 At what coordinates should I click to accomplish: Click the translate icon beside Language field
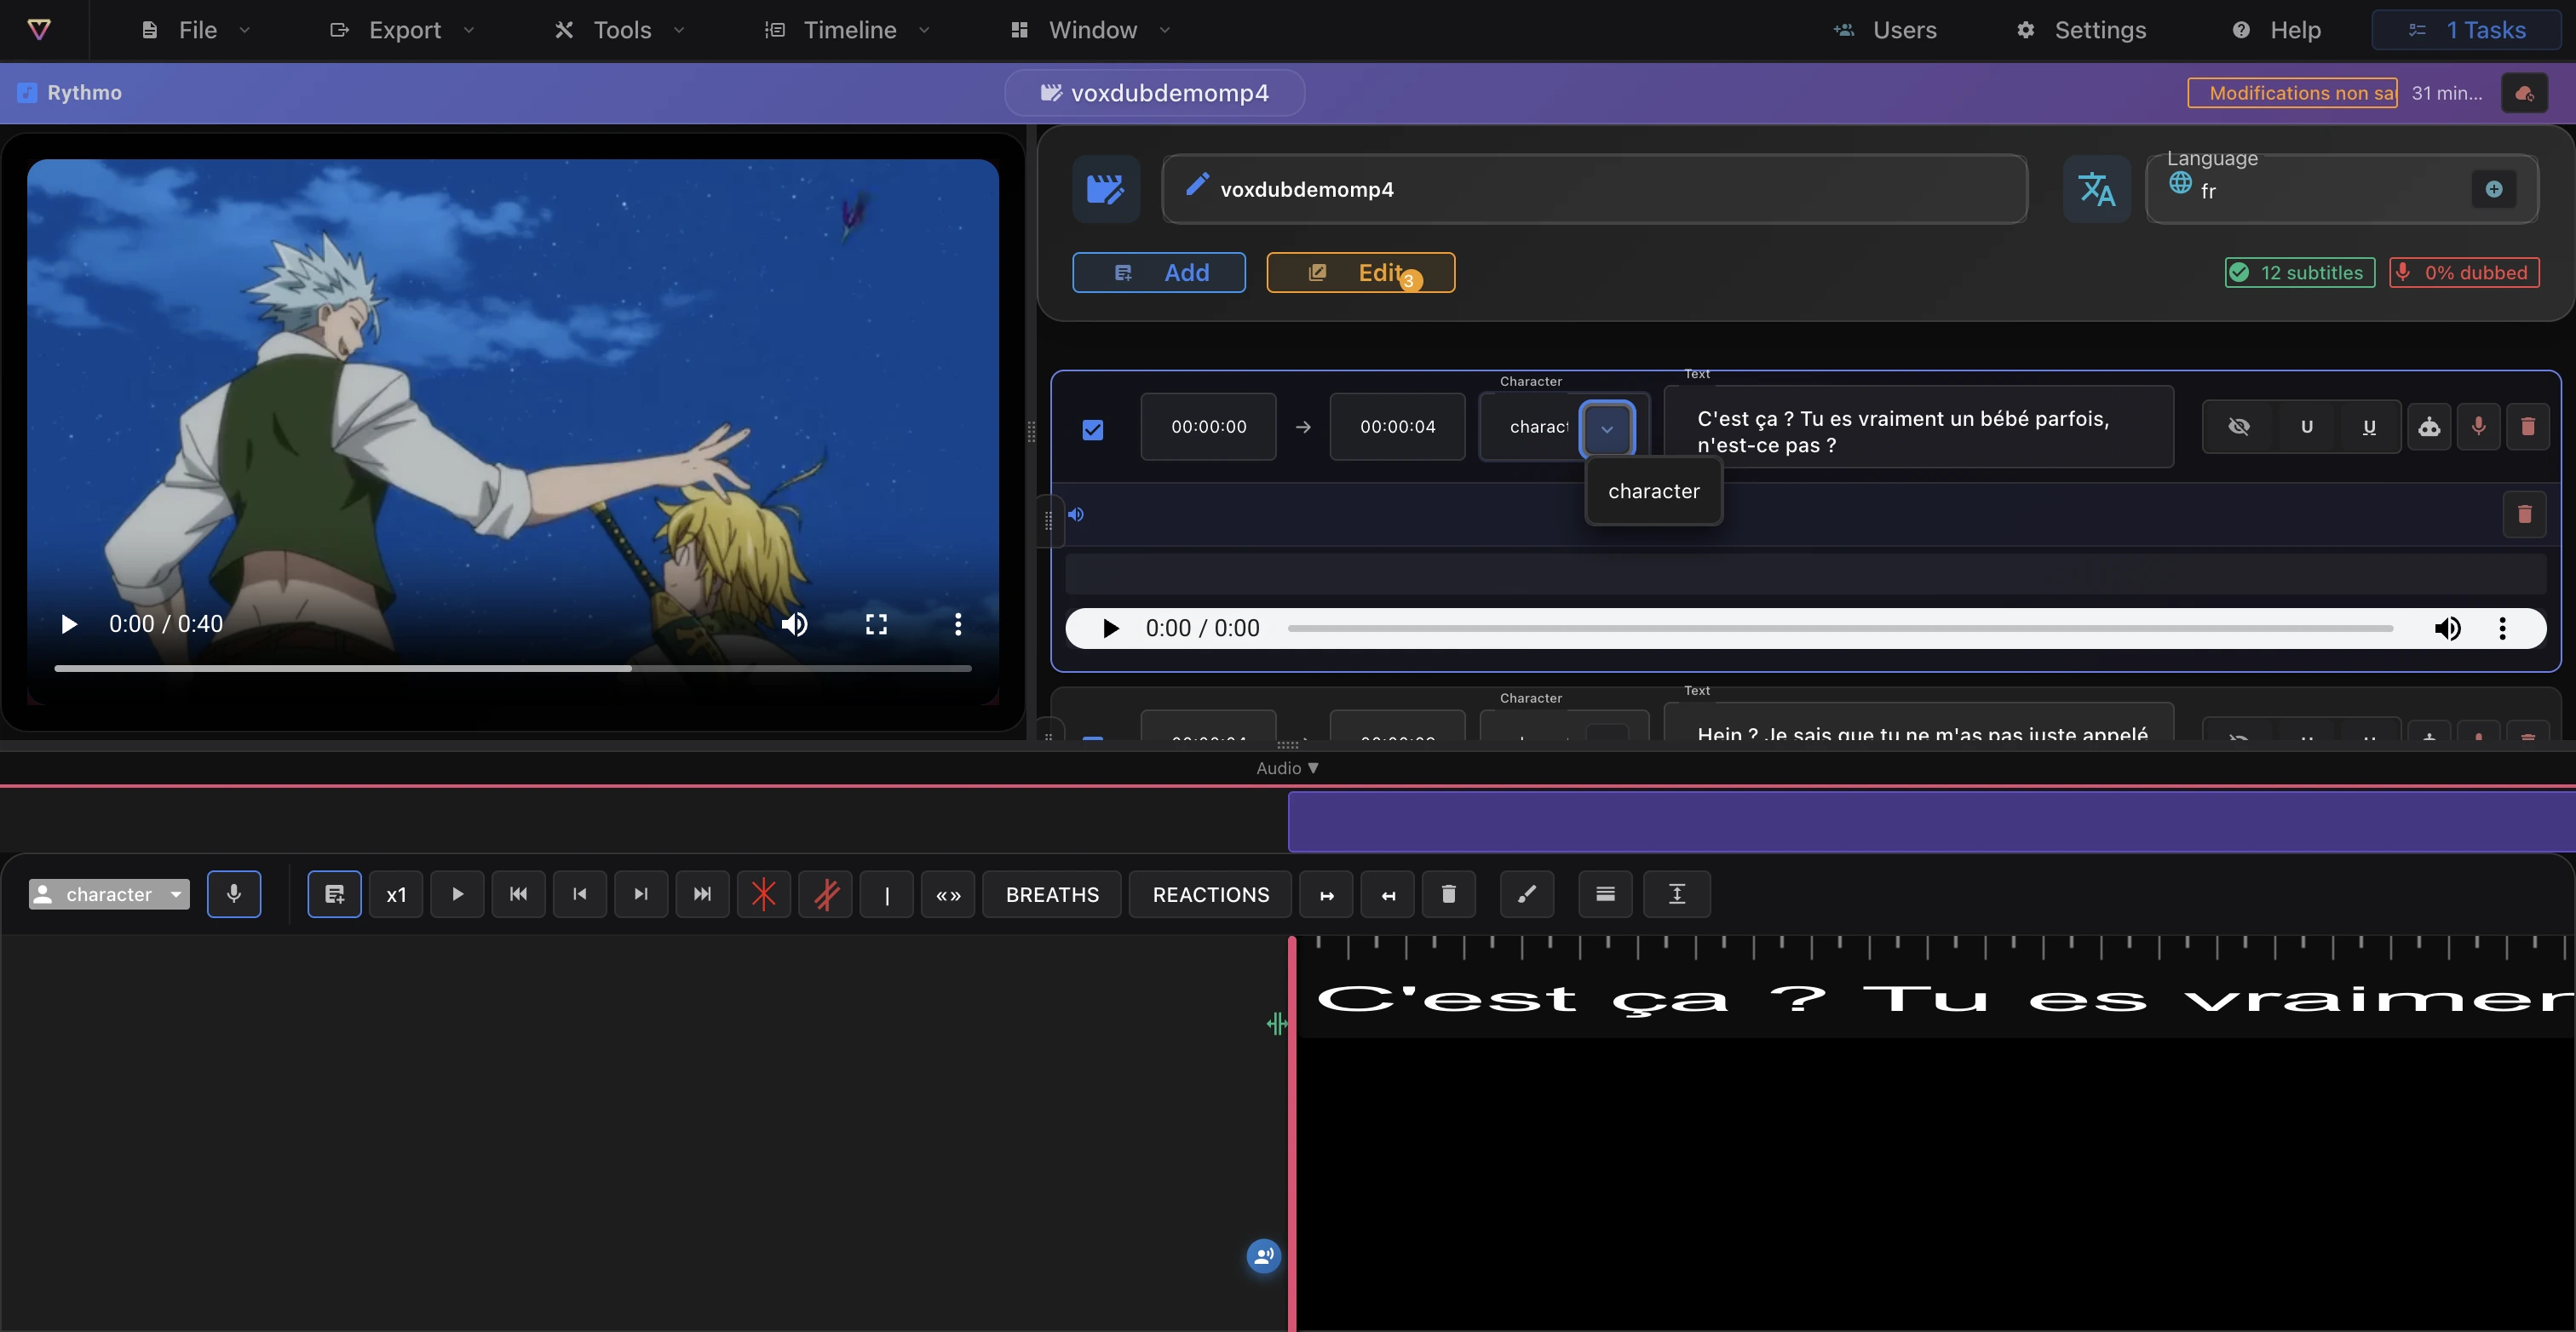pos(2096,189)
